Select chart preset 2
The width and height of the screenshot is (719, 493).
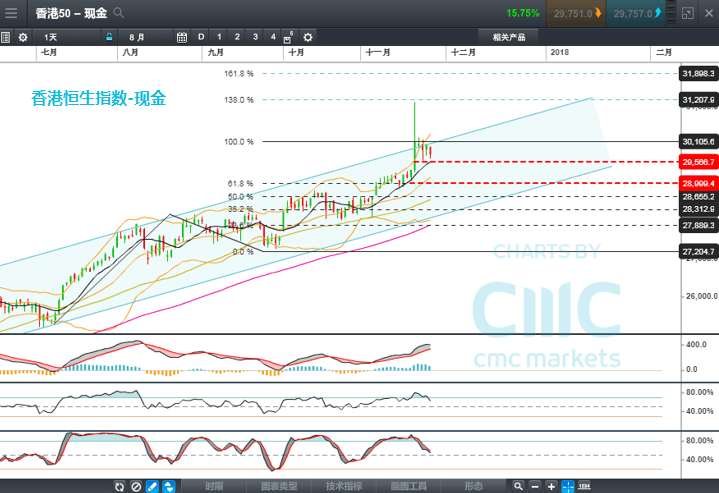click(x=237, y=37)
